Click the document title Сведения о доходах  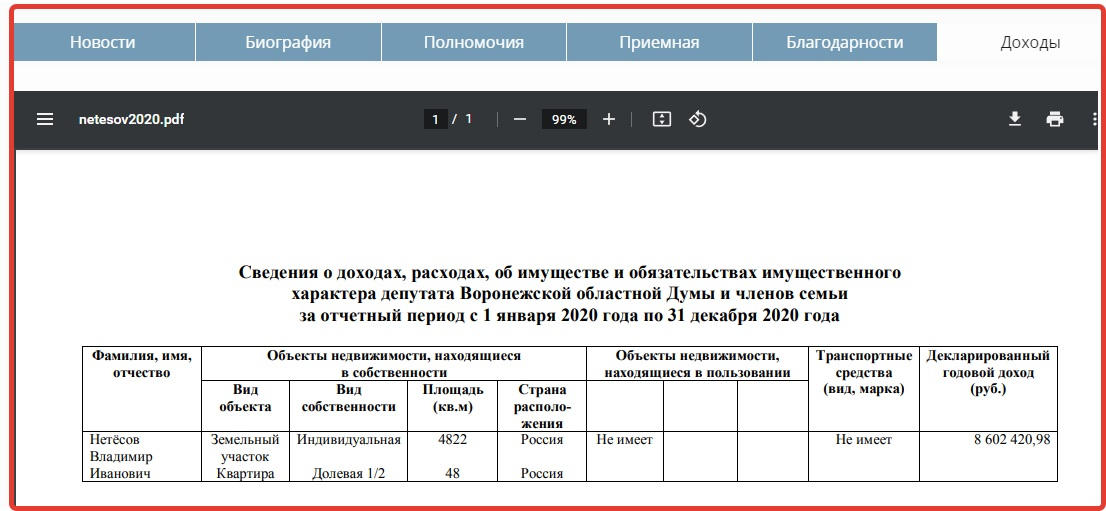click(570, 294)
